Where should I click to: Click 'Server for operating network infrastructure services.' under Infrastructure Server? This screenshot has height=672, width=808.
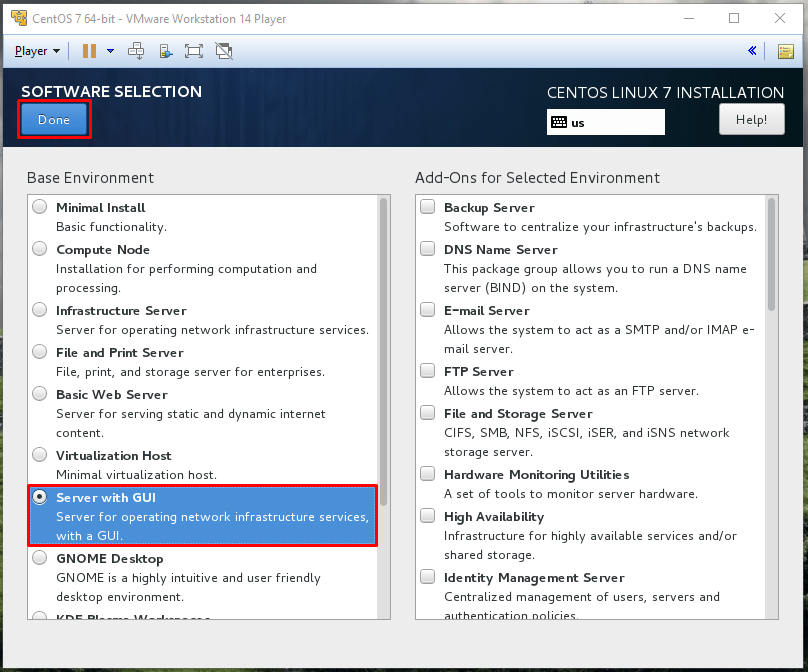click(x=212, y=330)
